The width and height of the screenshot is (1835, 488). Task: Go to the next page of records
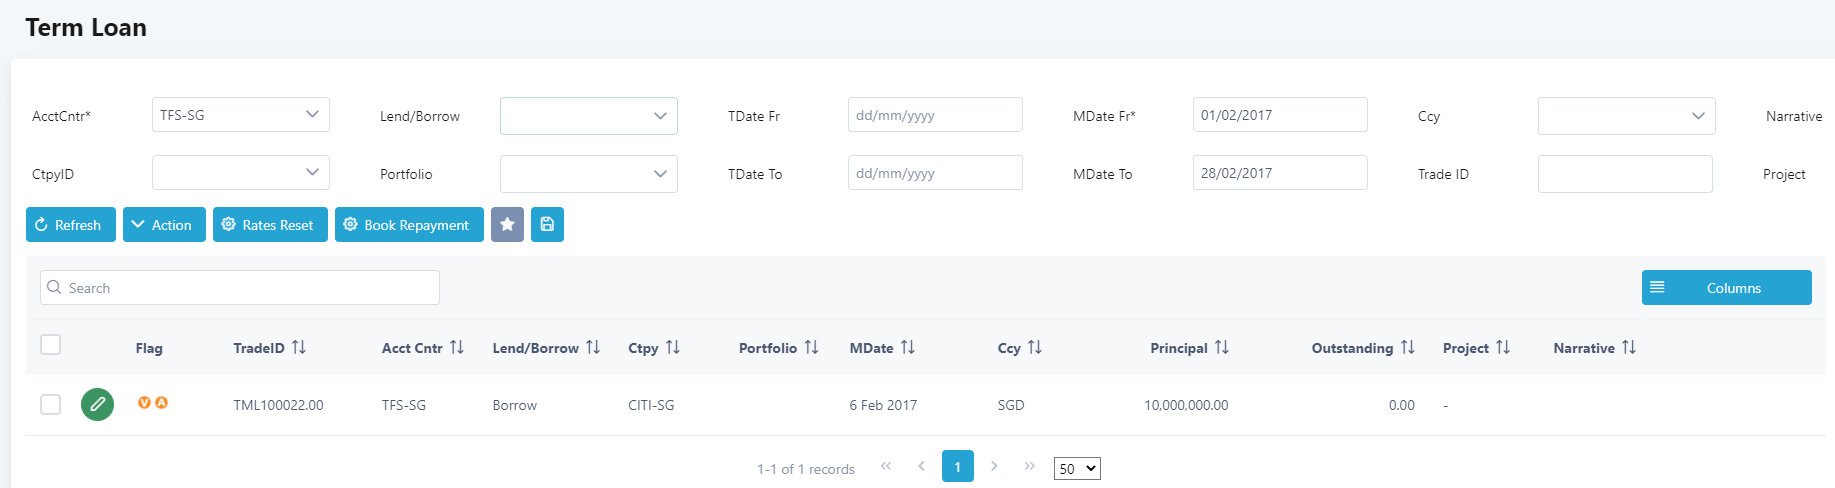(994, 466)
